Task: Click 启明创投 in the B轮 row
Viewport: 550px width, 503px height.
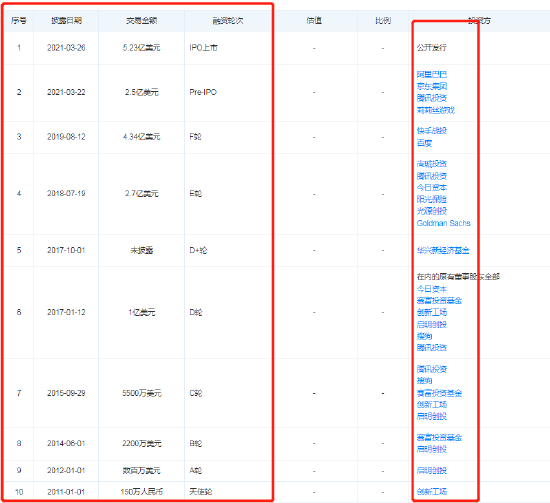Action: point(431,449)
